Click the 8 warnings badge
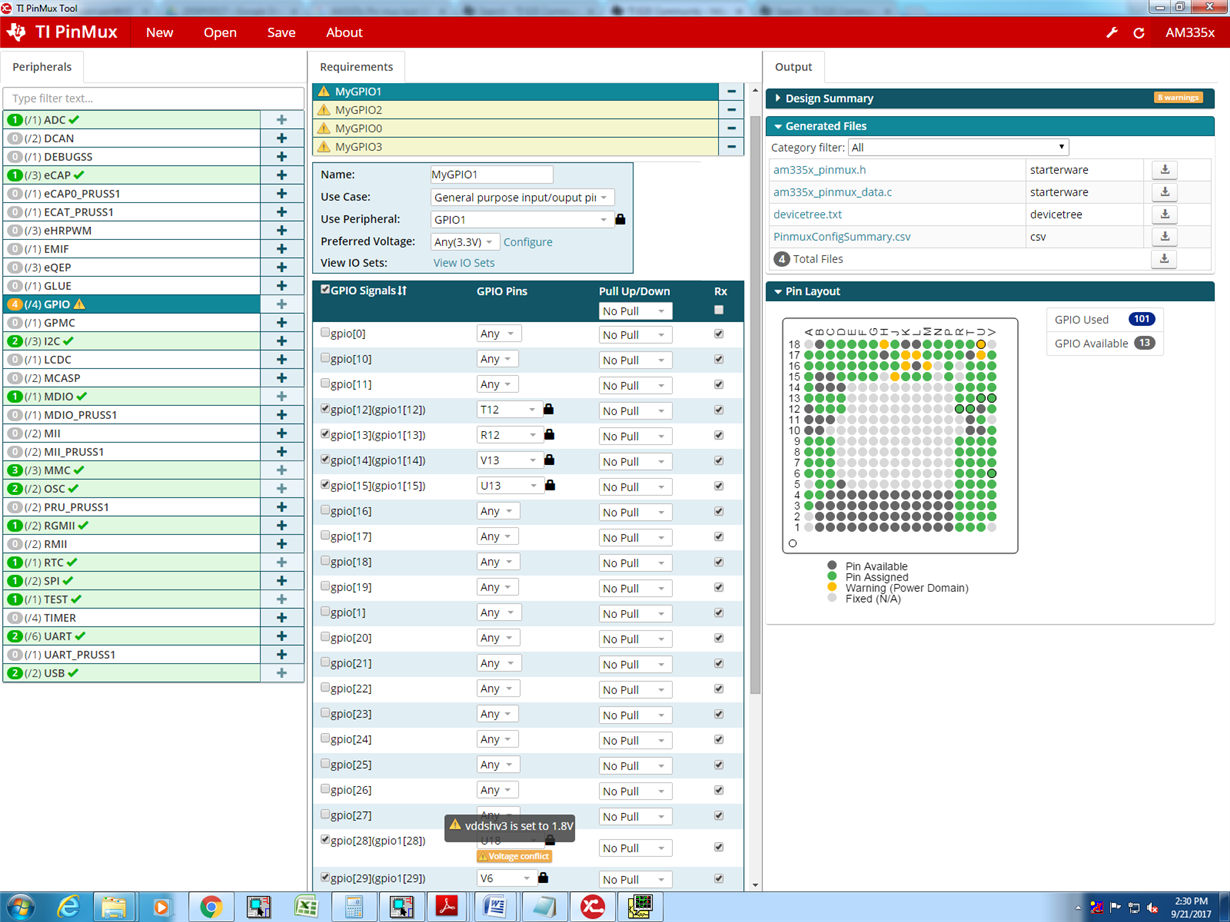1230x922 pixels. click(x=1177, y=98)
